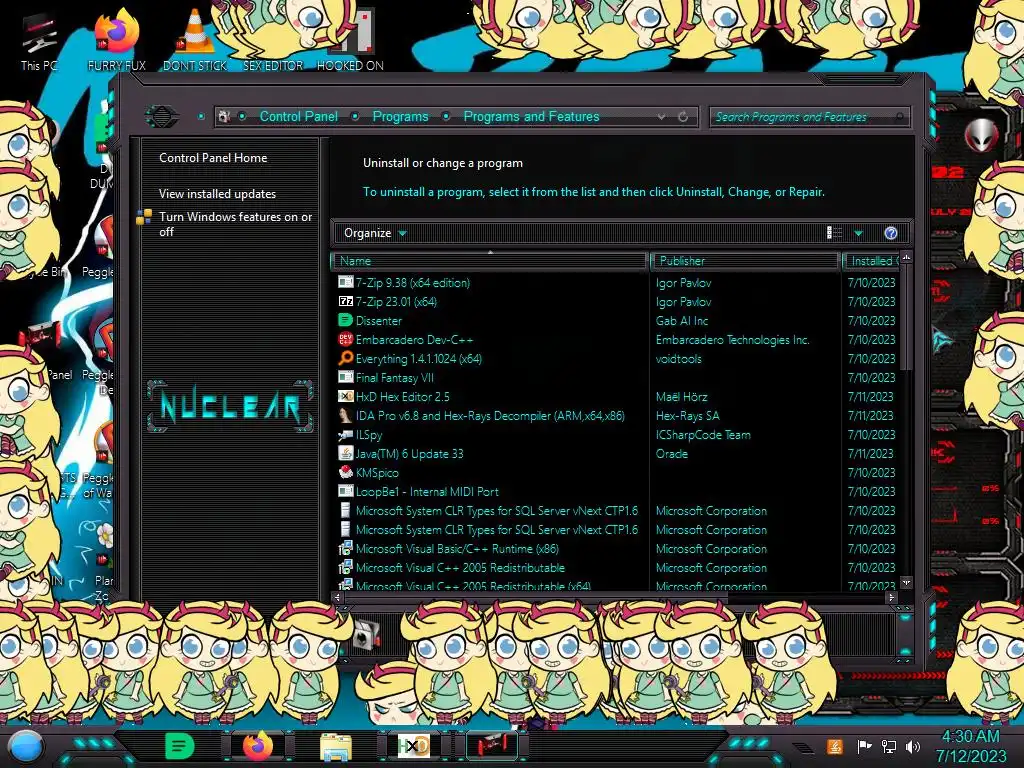This screenshot has width=1024, height=768.
Task: Select the 7-Zip 9.38 (x64 edition) icon
Action: [345, 283]
